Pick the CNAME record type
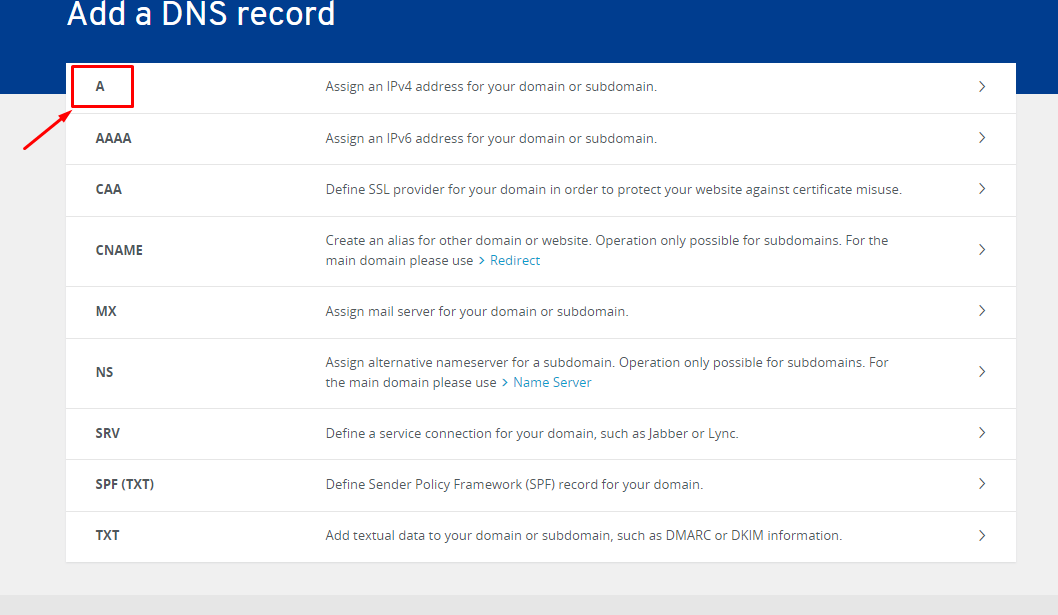The height and width of the screenshot is (615, 1058). (119, 250)
